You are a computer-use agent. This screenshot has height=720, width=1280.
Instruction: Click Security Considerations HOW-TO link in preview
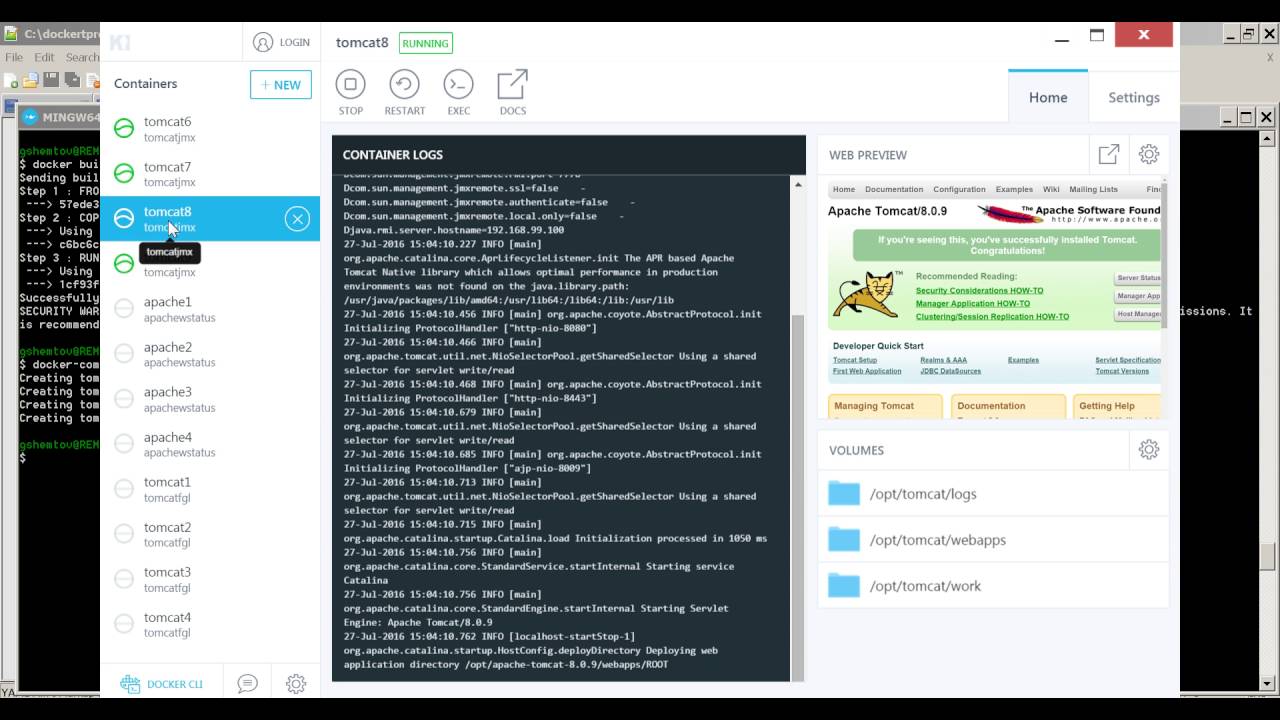click(x=979, y=291)
